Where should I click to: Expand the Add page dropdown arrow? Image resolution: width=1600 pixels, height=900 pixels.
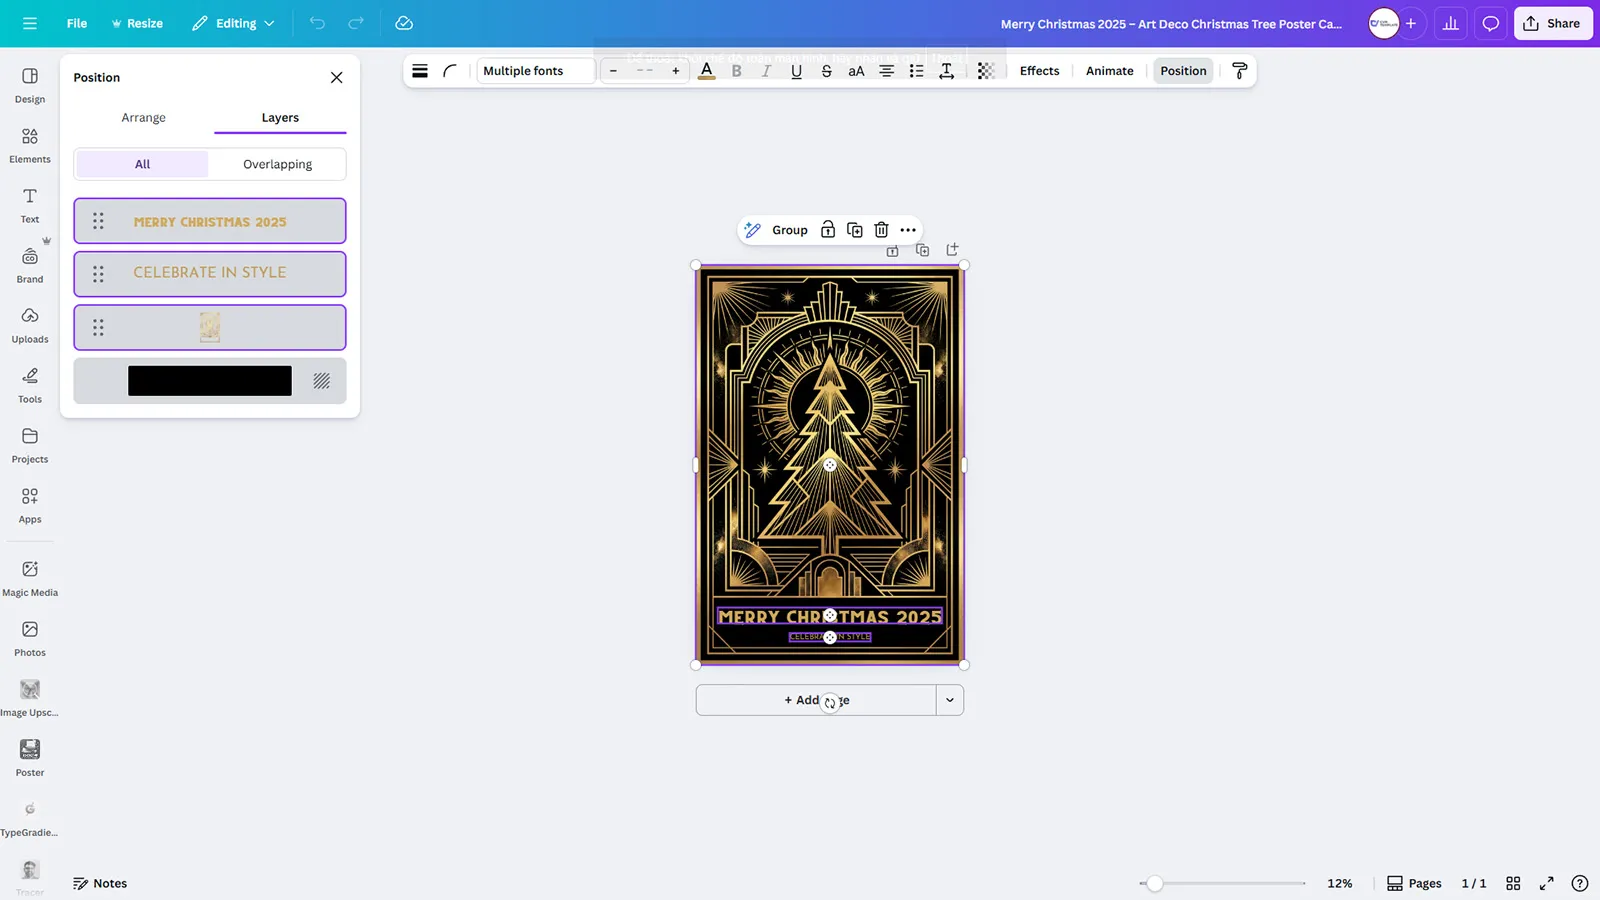(x=950, y=700)
